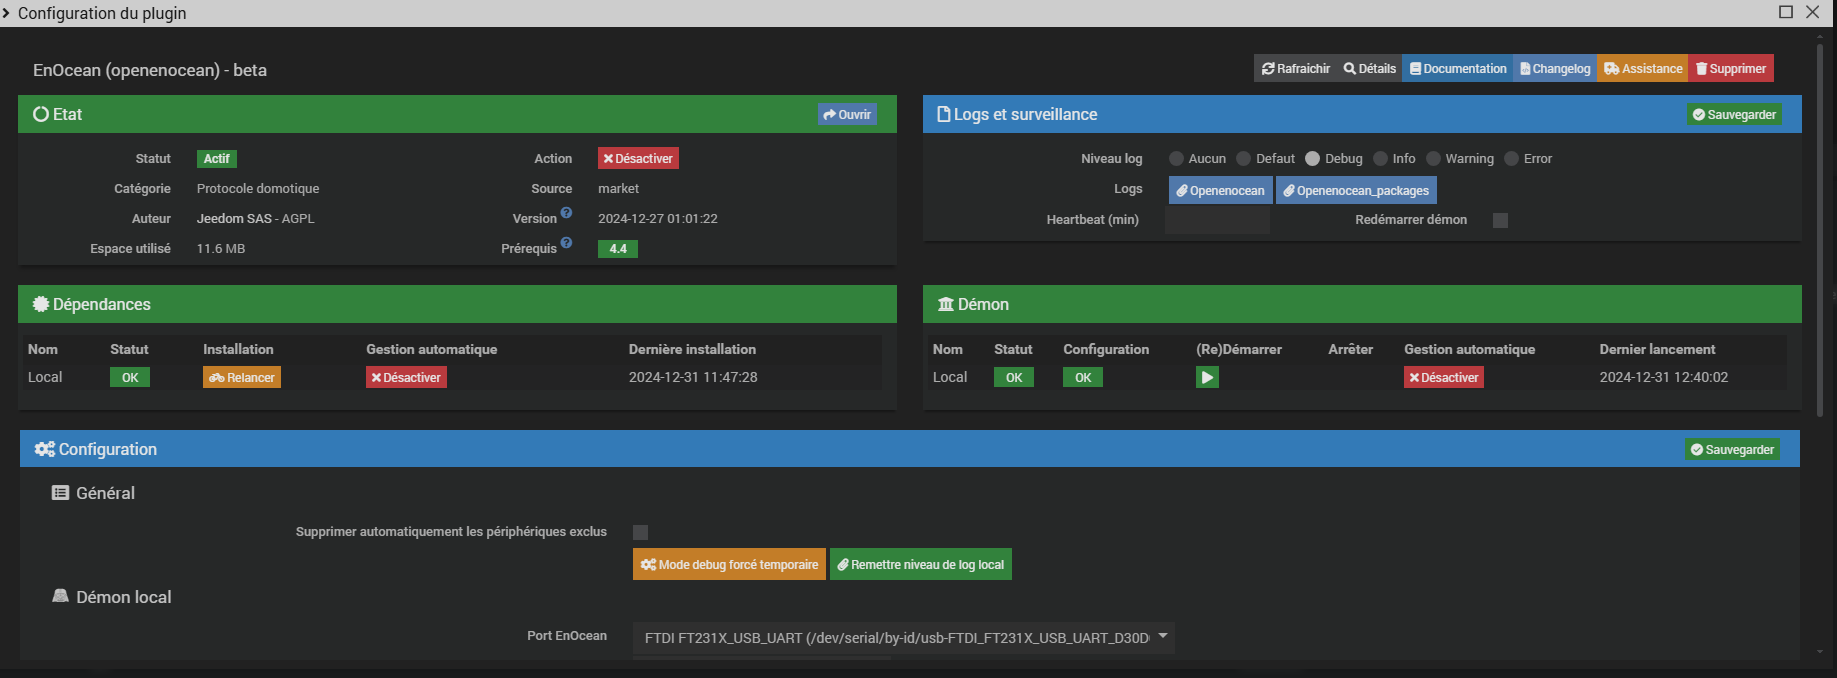The height and width of the screenshot is (678, 1837).
Task: Open the Assistance button
Action: pos(1643,69)
